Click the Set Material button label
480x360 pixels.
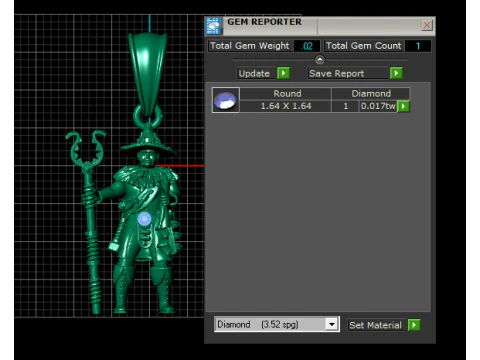click(x=377, y=325)
